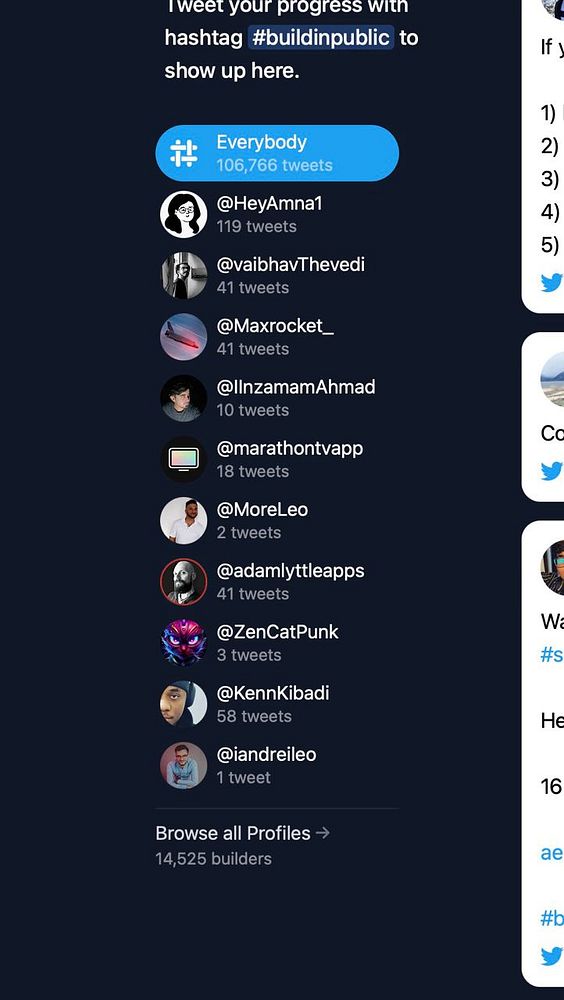Select the Everybody filter with hashtag icon
Screen dimensions: 564x1000
click(x=277, y=153)
